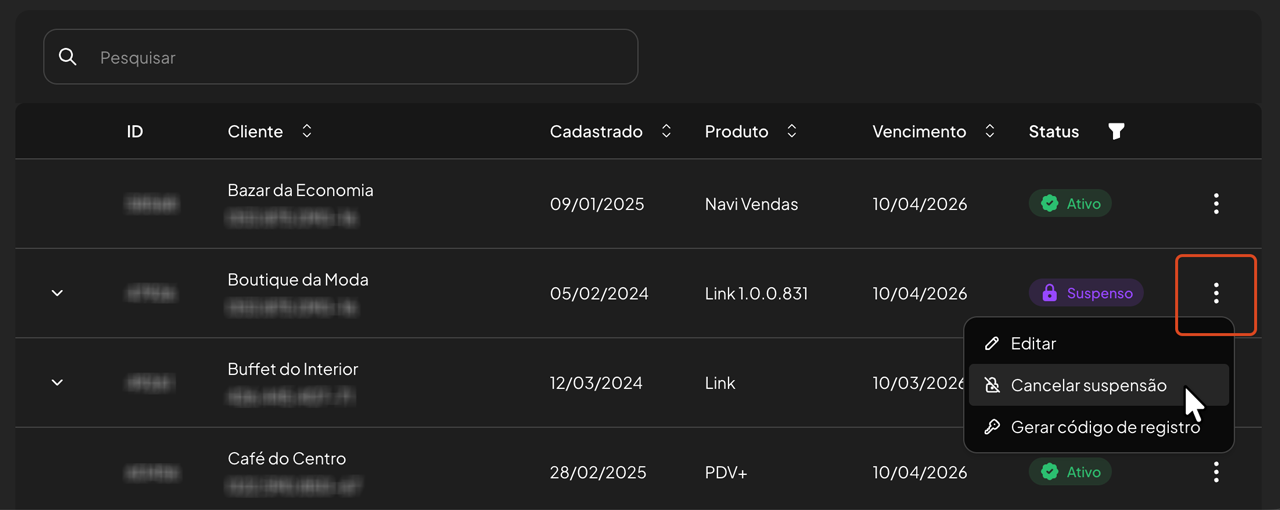Click the three-dot menu for Boutique da Moda
Image resolution: width=1280 pixels, height=510 pixels.
(x=1216, y=293)
